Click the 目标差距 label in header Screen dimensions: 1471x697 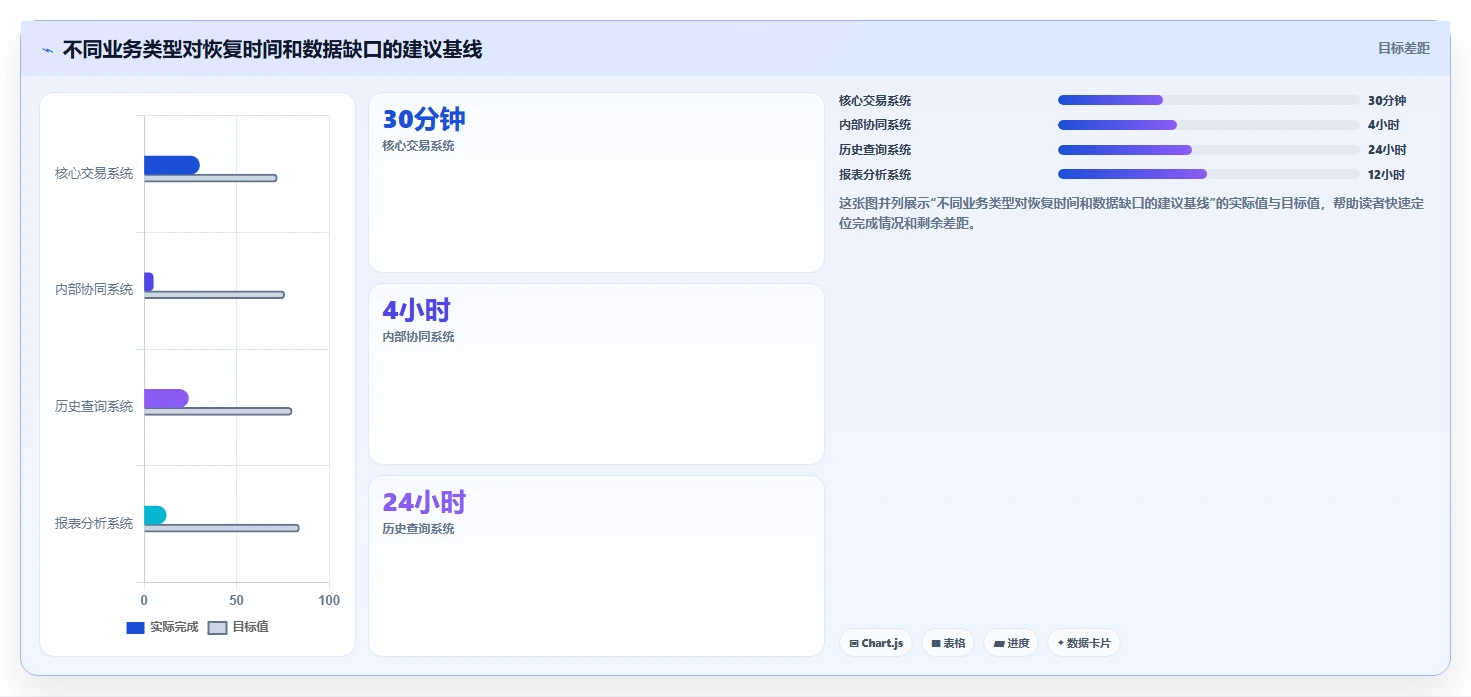(x=1403, y=48)
